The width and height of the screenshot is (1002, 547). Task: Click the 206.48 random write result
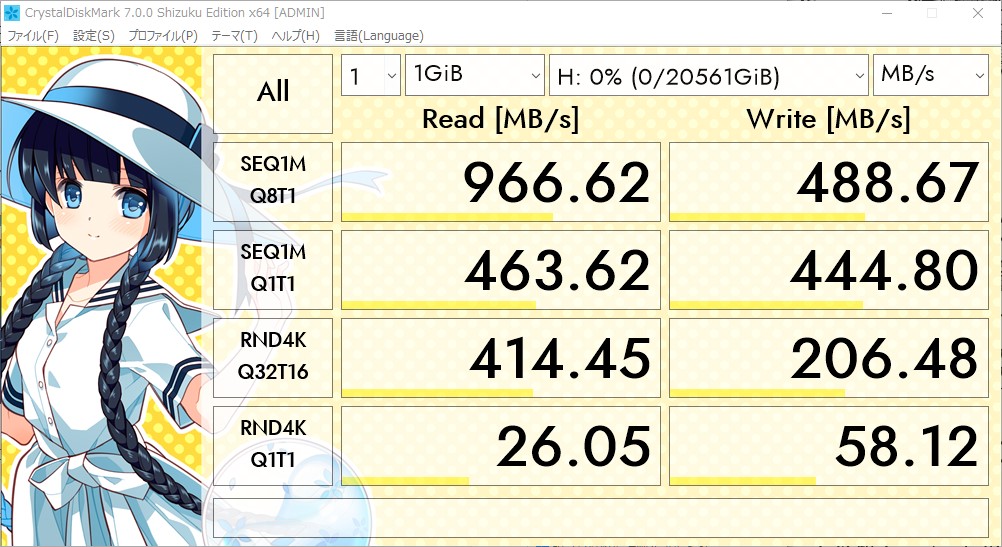tap(829, 358)
